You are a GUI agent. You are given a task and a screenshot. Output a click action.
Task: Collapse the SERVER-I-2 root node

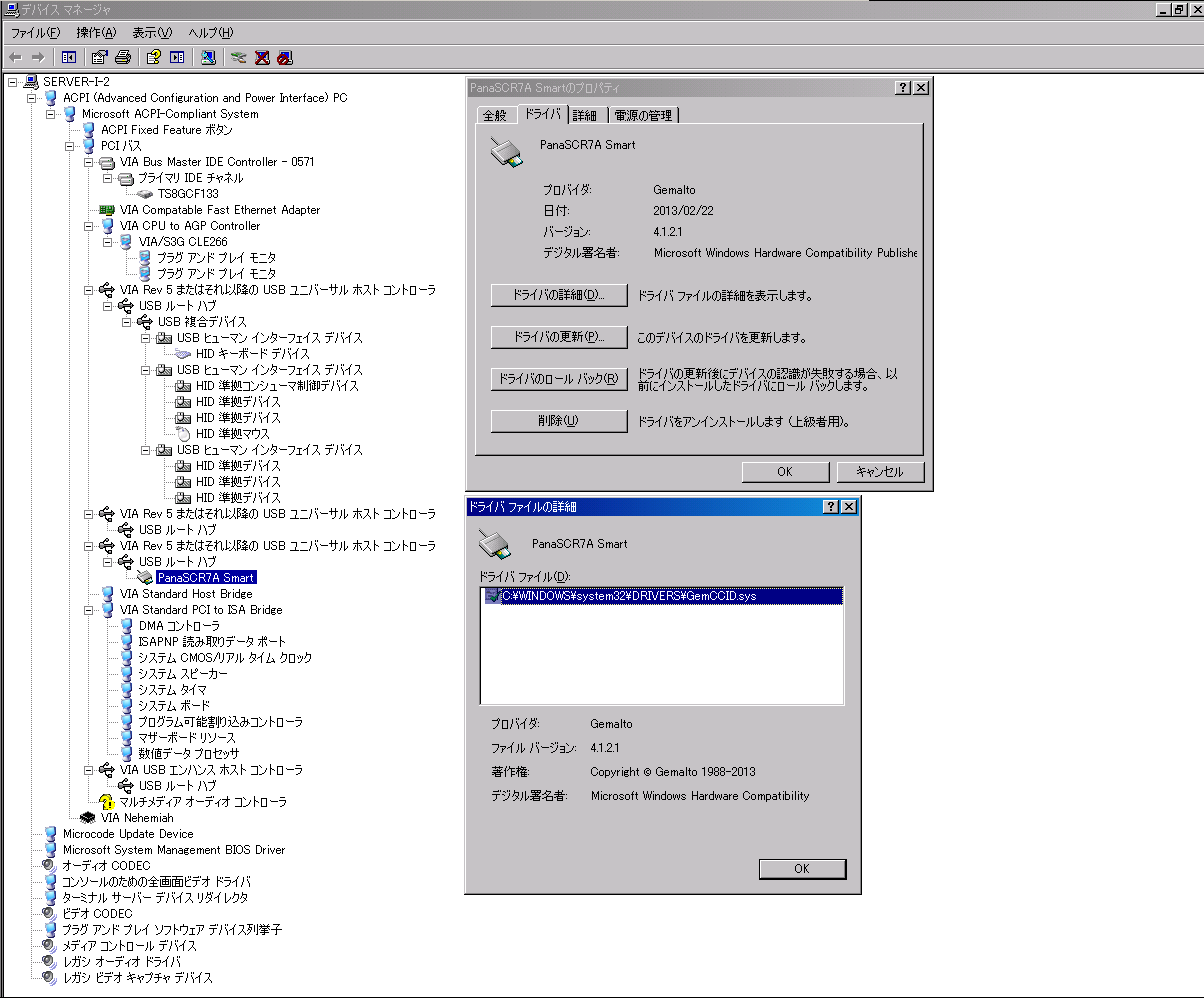pyautogui.click(x=12, y=82)
